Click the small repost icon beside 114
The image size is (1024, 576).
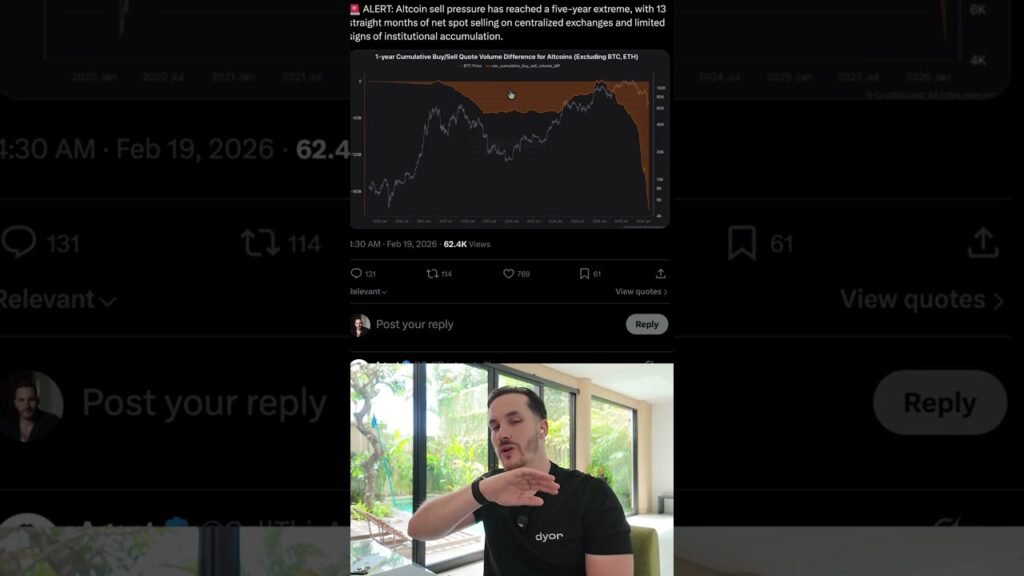click(x=432, y=274)
